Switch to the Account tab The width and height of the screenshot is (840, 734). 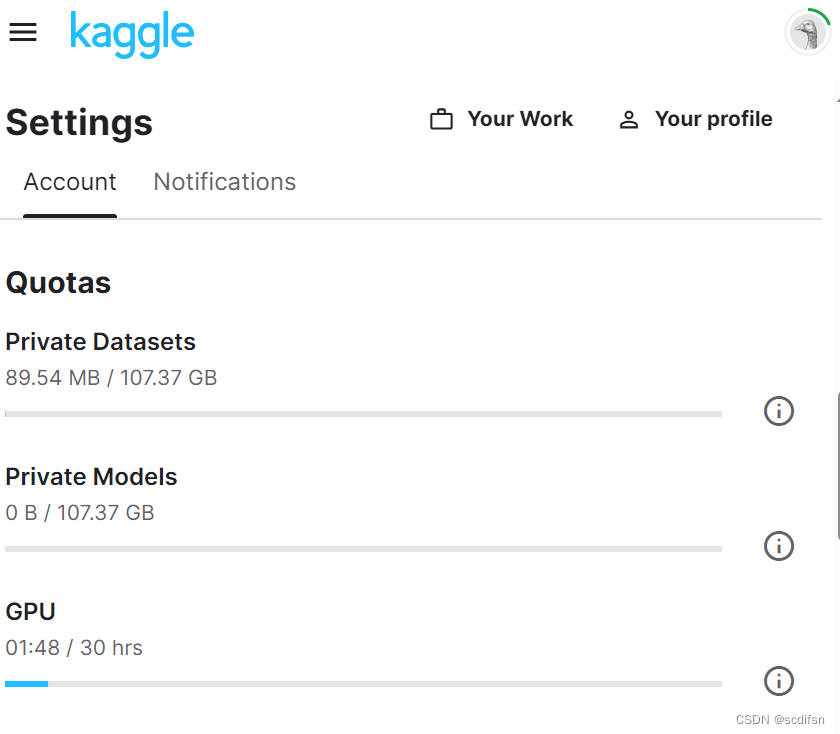coord(70,182)
